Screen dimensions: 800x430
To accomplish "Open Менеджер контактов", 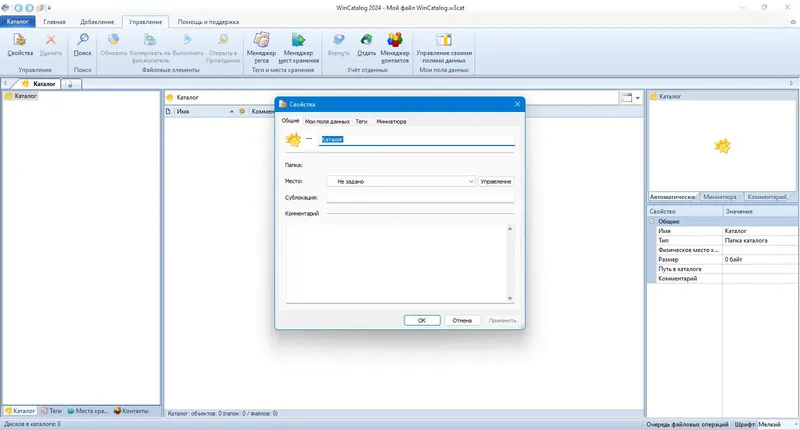I will tap(394, 47).
